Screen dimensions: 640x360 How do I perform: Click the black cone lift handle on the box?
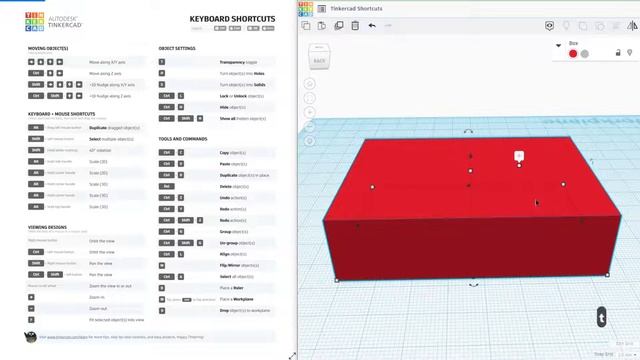470,156
